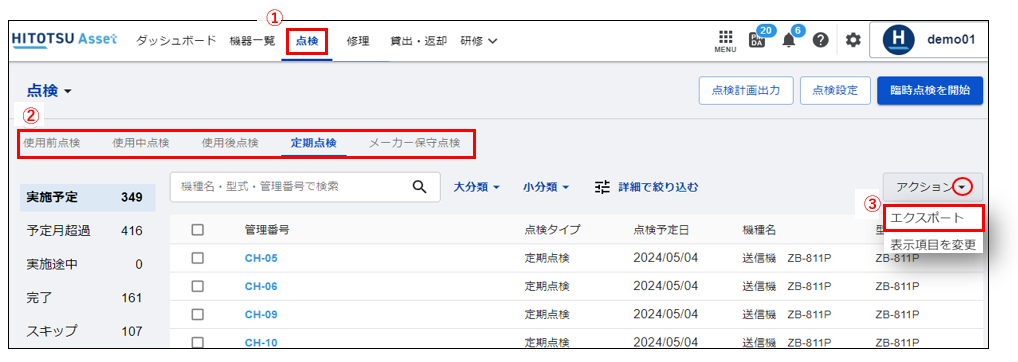Select the 実施予定 349 status filter
The image size is (1018, 362).
point(88,197)
